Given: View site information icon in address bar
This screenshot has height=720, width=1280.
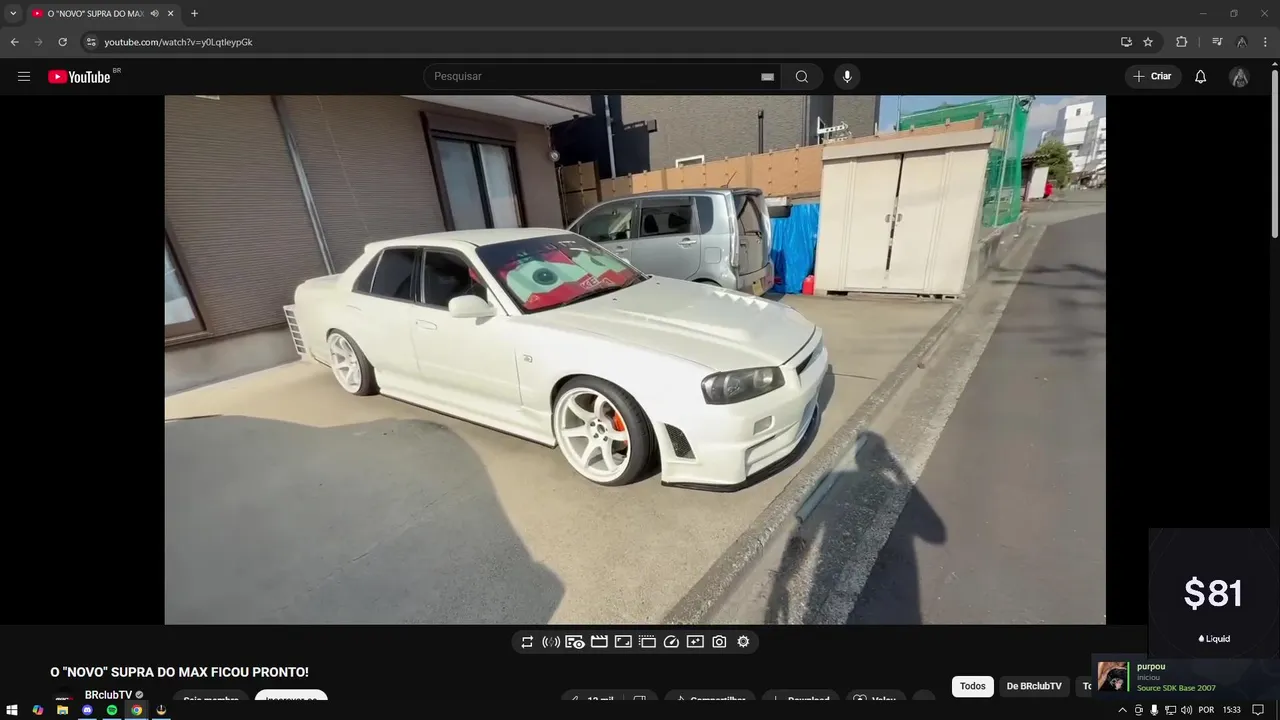Looking at the screenshot, I should [x=90, y=42].
